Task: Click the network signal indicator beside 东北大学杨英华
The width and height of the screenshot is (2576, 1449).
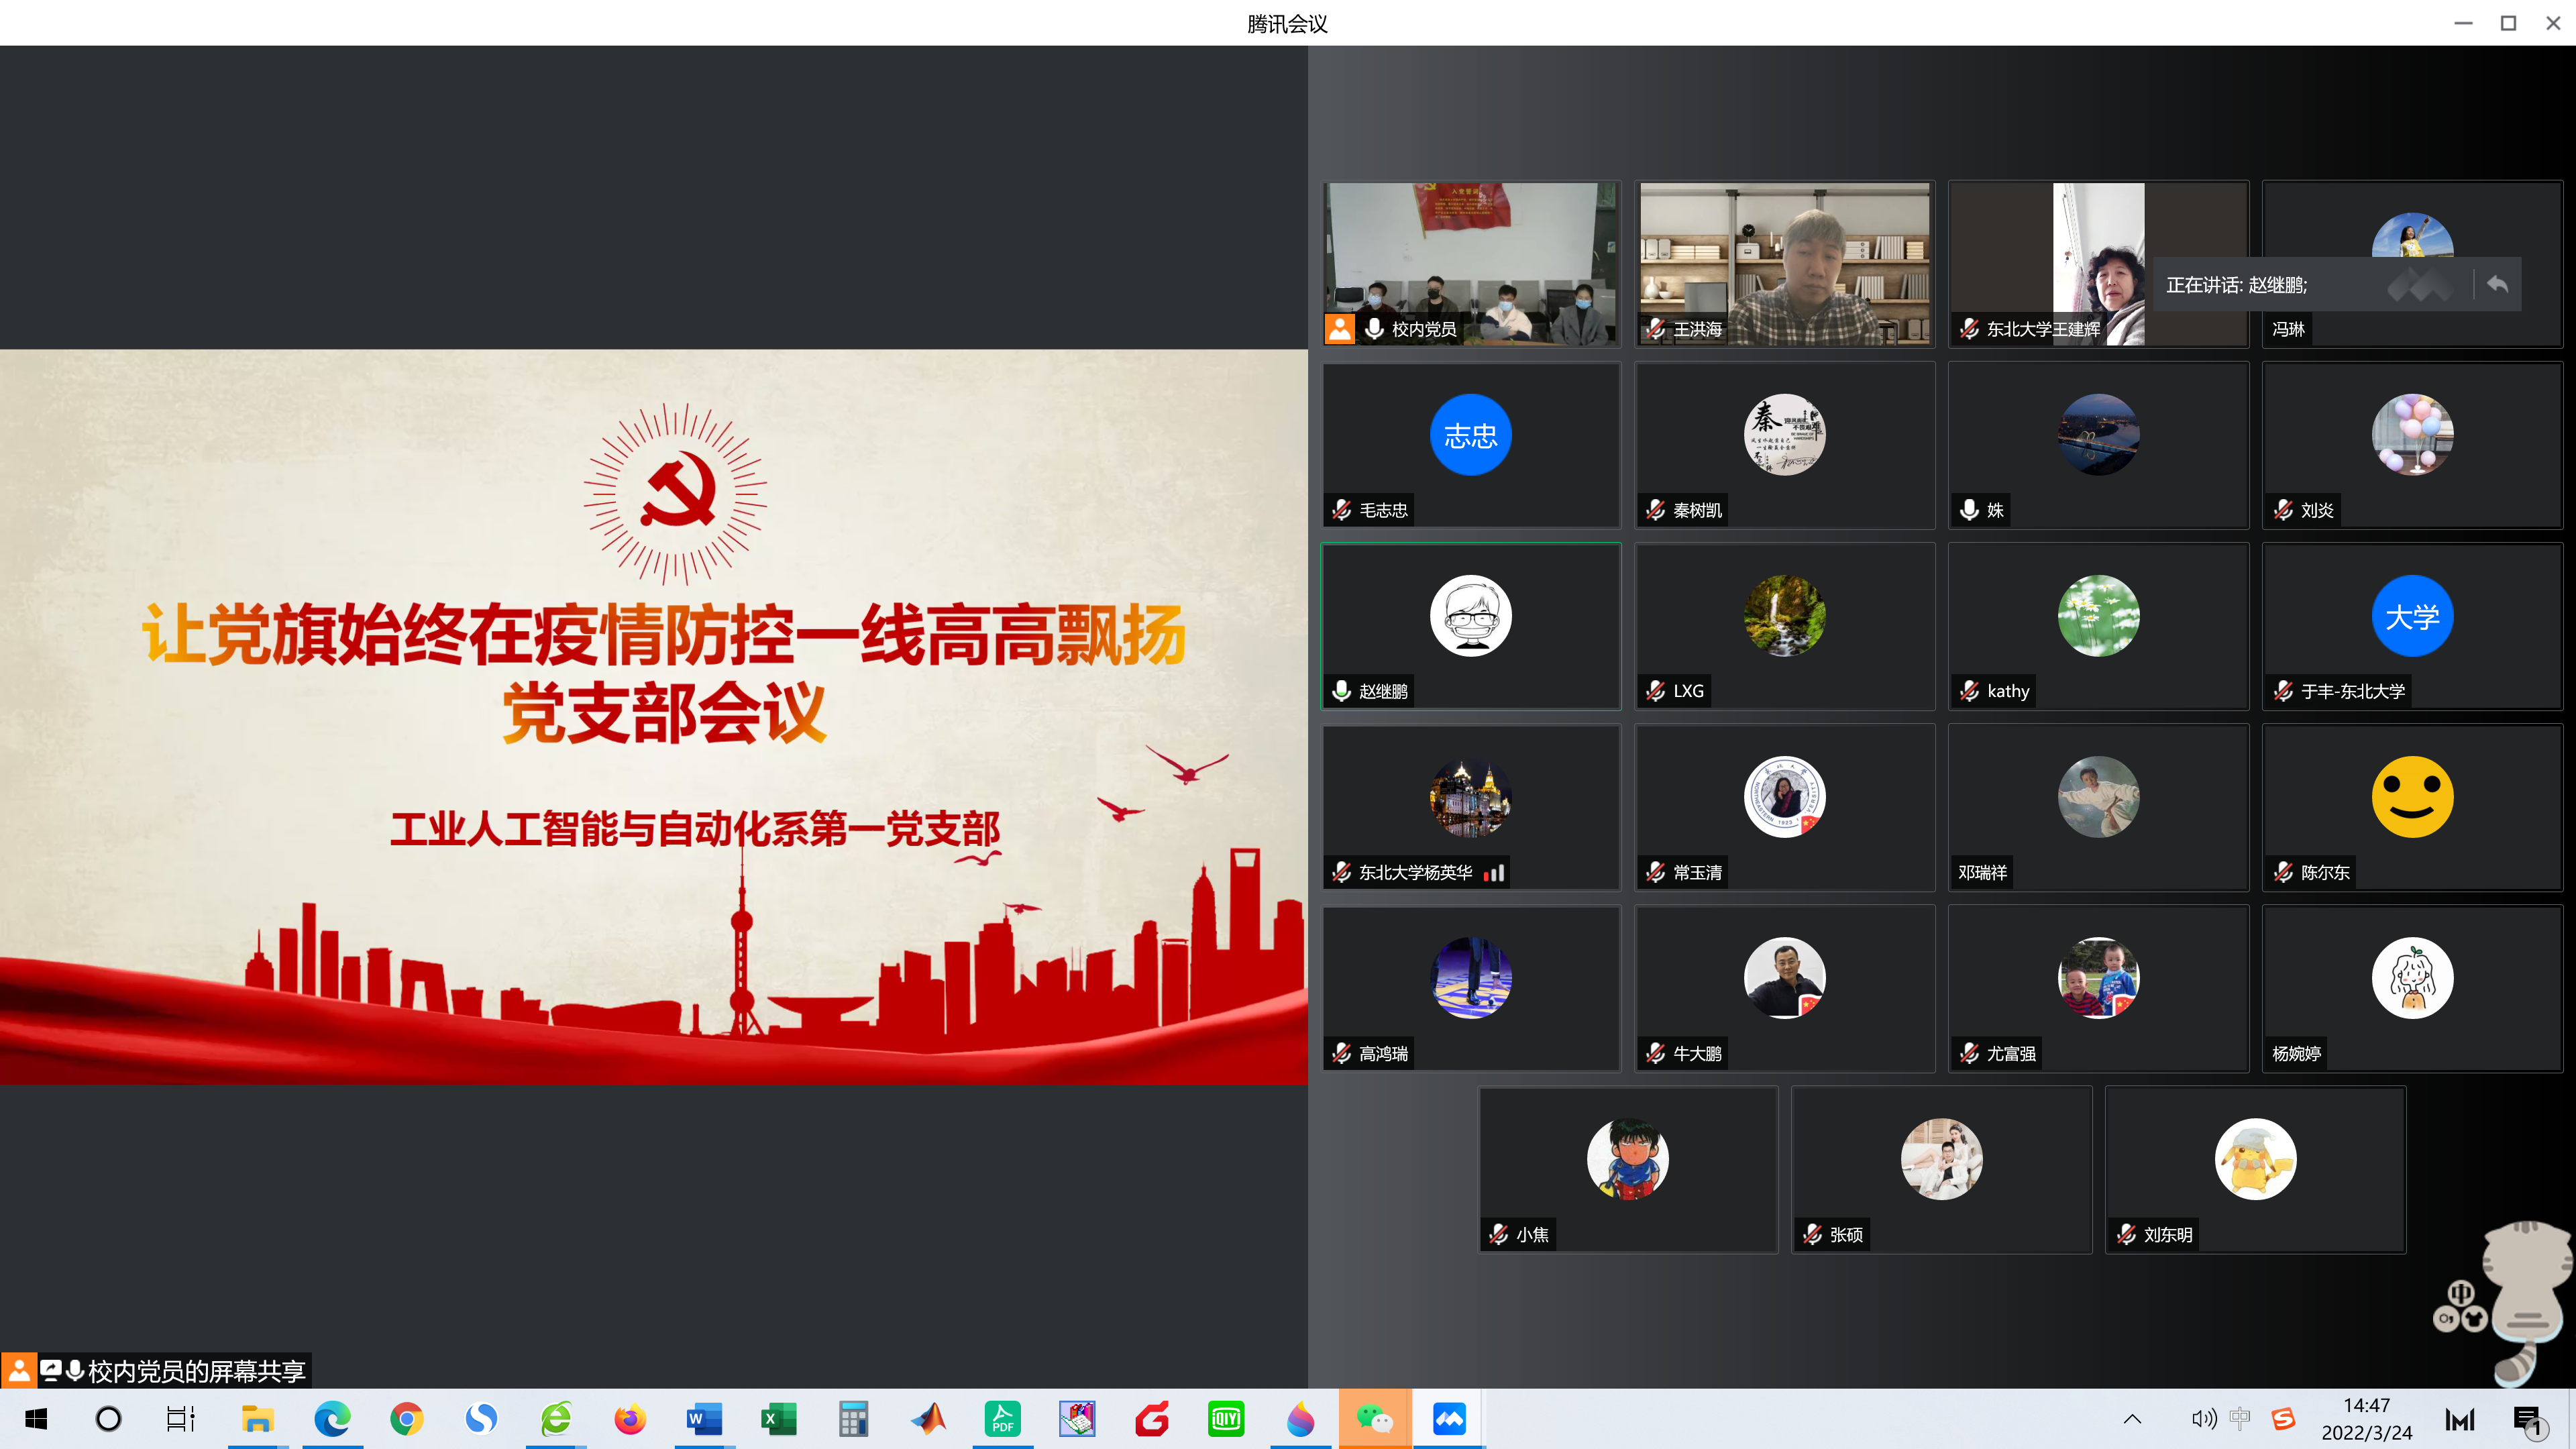Action: (x=1495, y=872)
